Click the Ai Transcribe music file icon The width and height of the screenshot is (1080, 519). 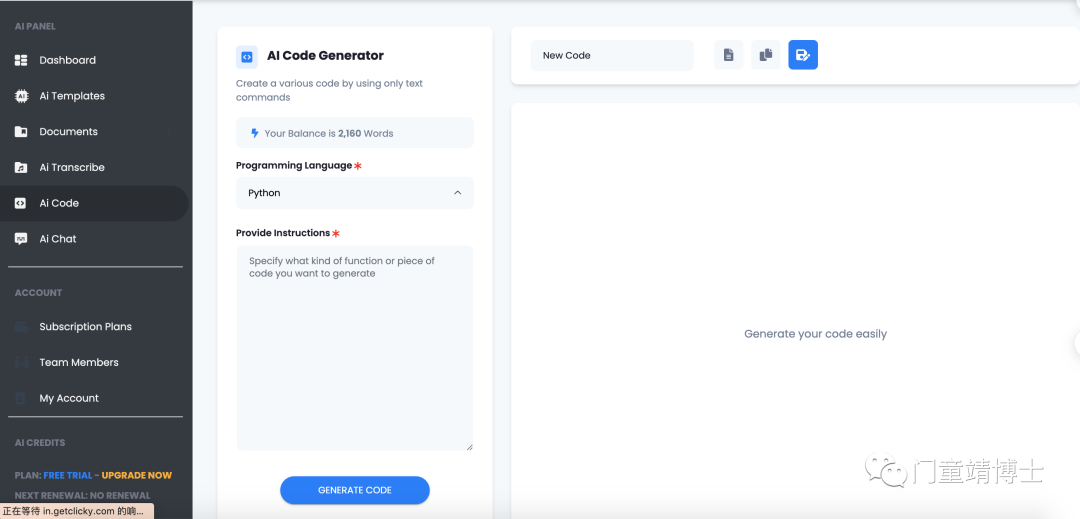point(21,167)
